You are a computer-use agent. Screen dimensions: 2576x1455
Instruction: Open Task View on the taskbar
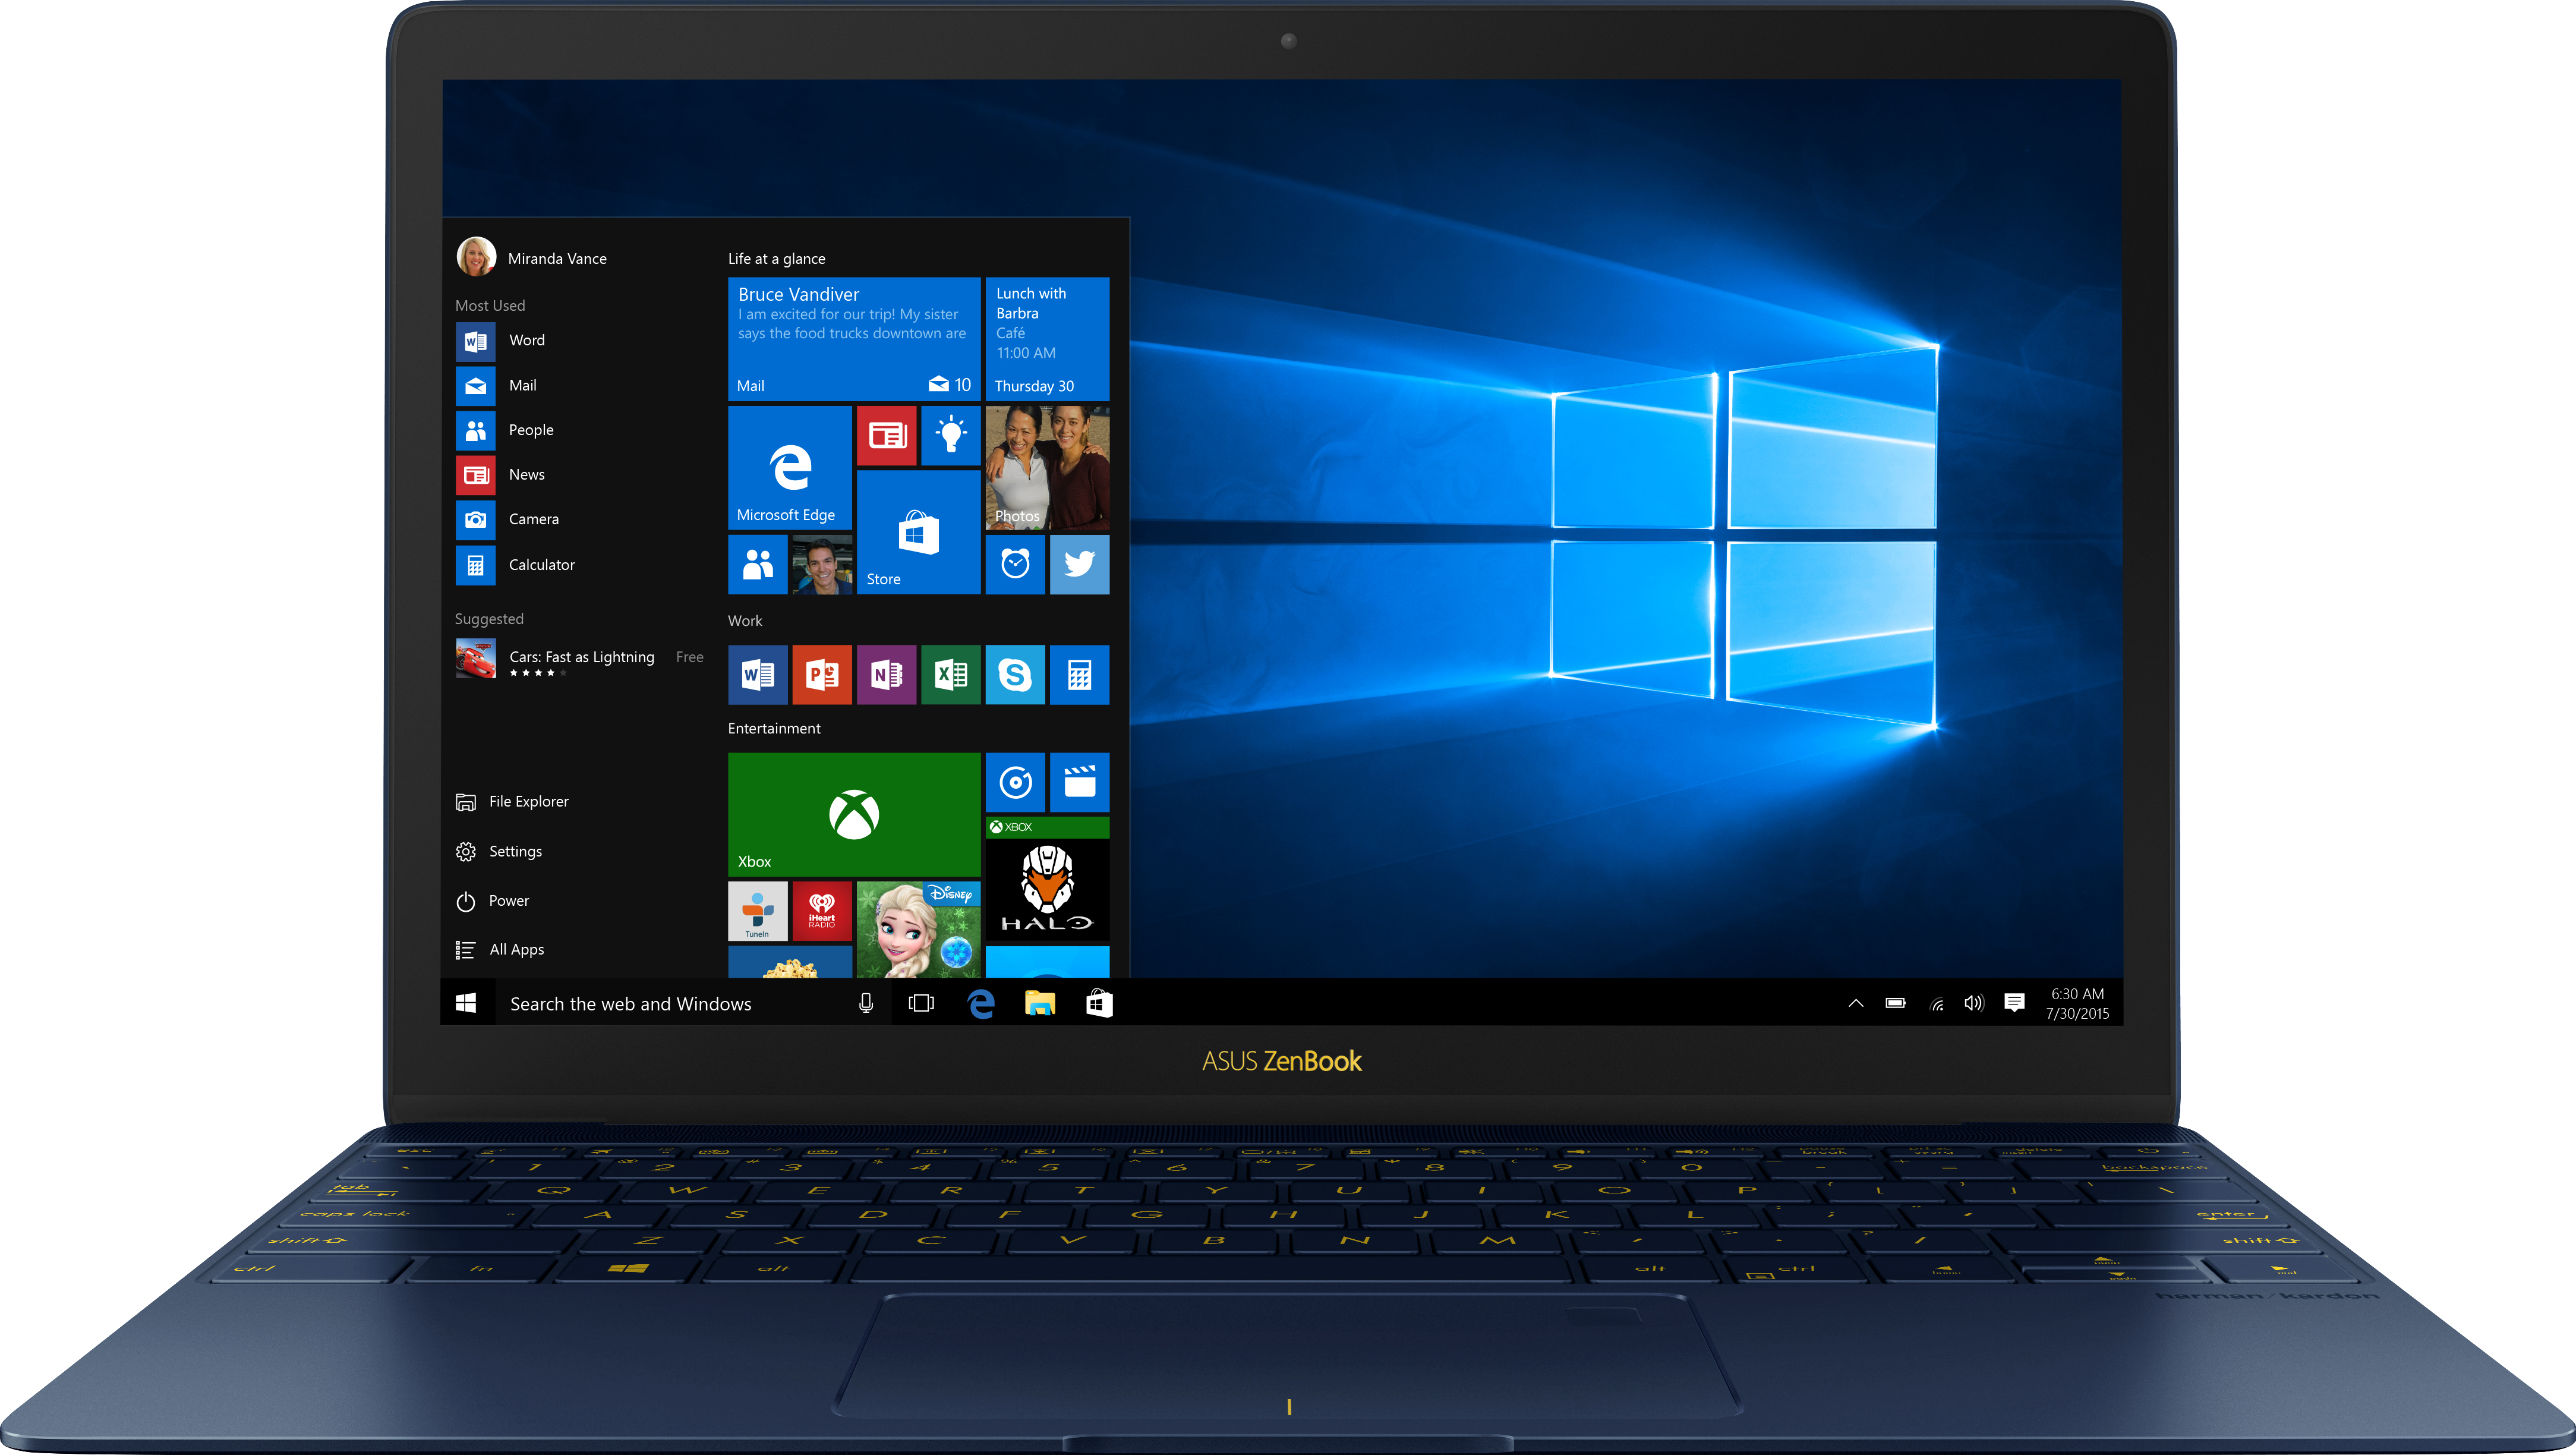pos(921,1003)
